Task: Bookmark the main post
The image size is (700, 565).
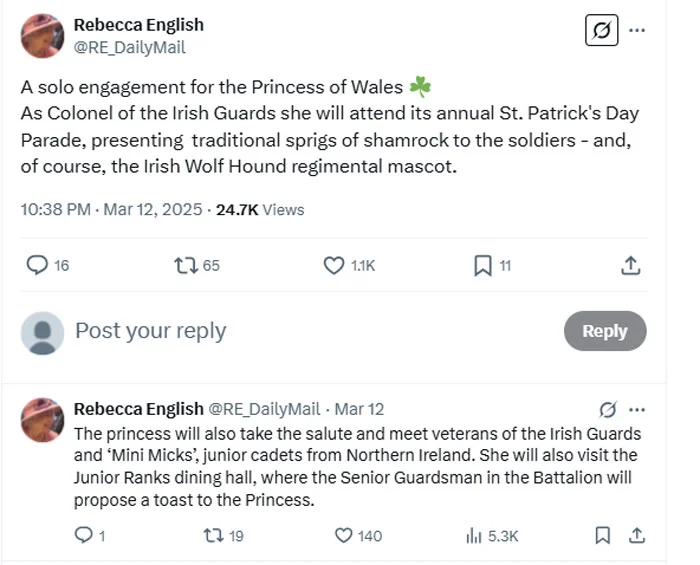Action: (482, 265)
